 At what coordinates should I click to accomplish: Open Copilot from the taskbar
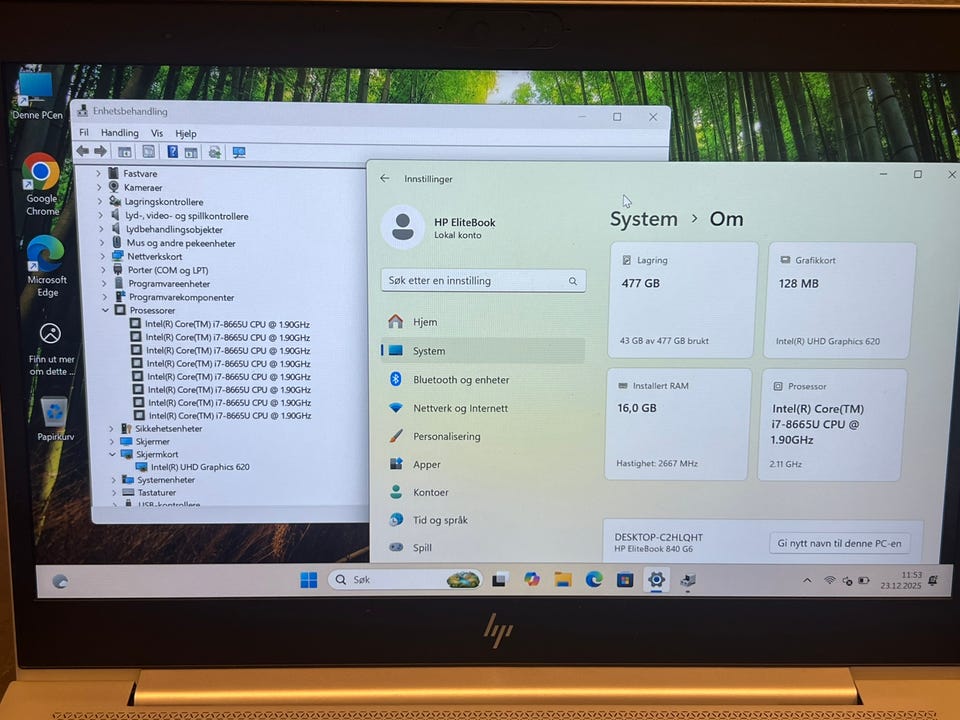pos(531,579)
